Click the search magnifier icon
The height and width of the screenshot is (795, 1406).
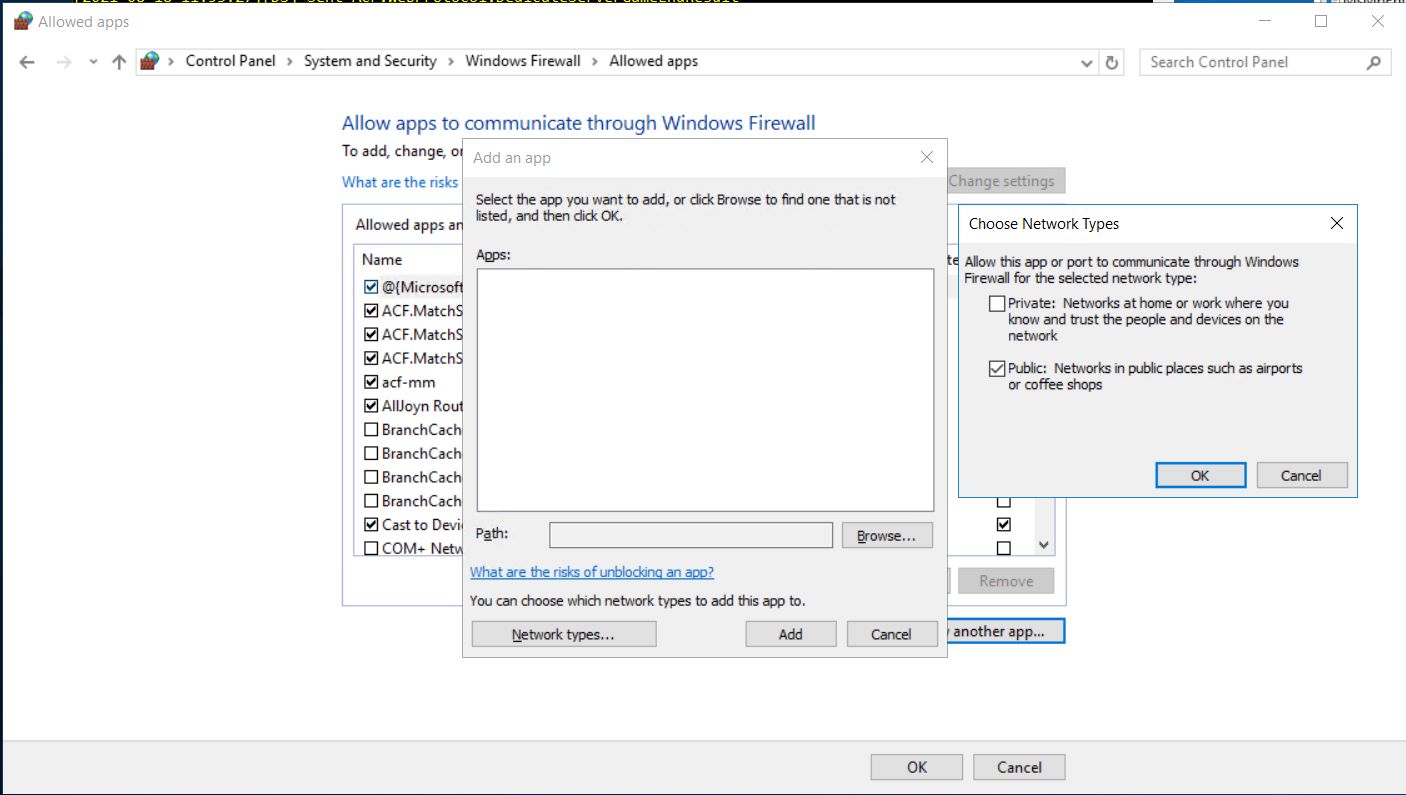[x=1374, y=62]
